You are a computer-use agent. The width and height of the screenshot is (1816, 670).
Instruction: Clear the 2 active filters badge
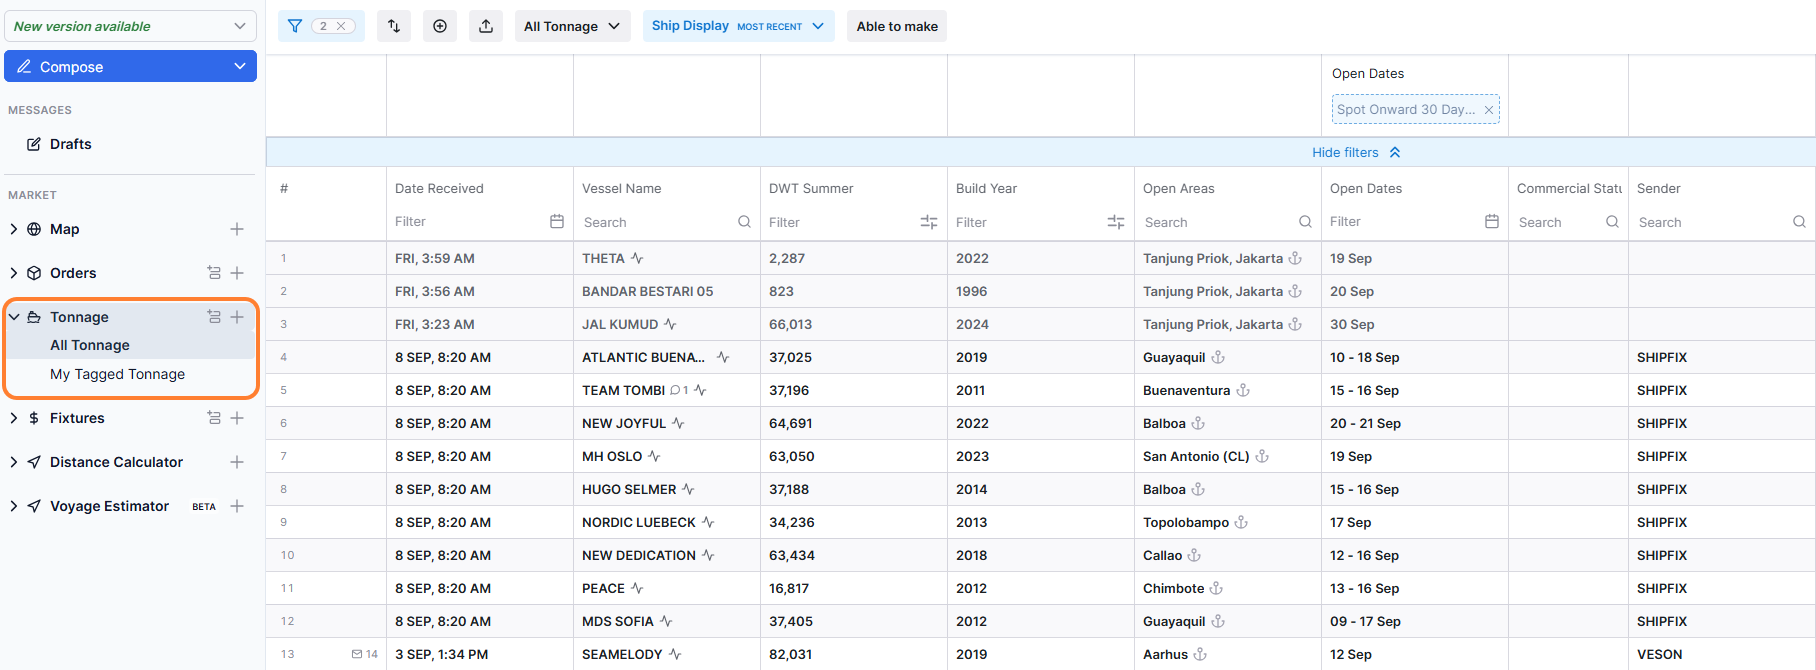(341, 26)
